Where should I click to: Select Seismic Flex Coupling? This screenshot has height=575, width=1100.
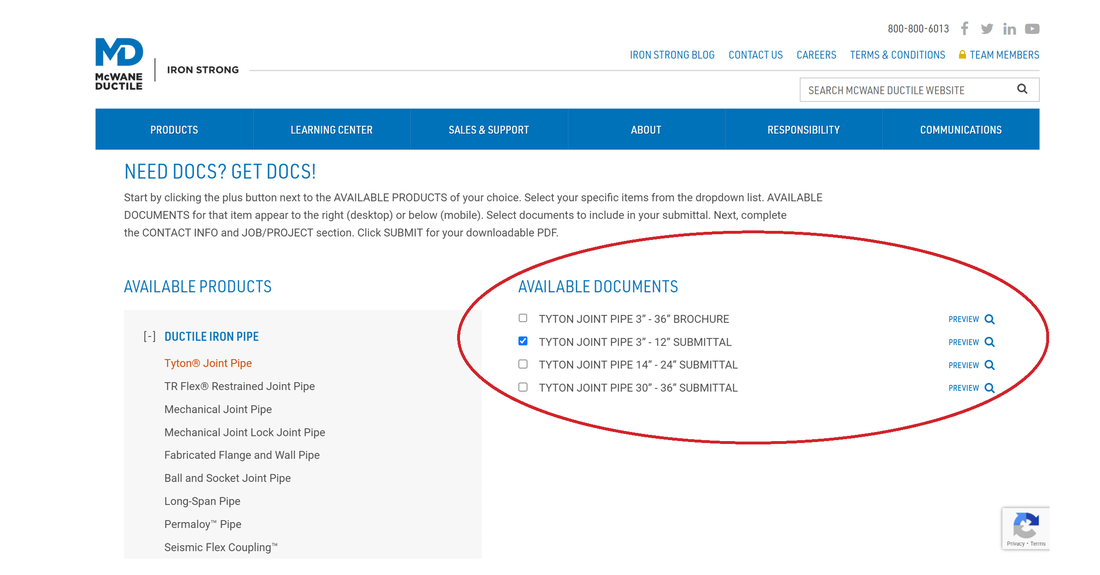coord(220,548)
